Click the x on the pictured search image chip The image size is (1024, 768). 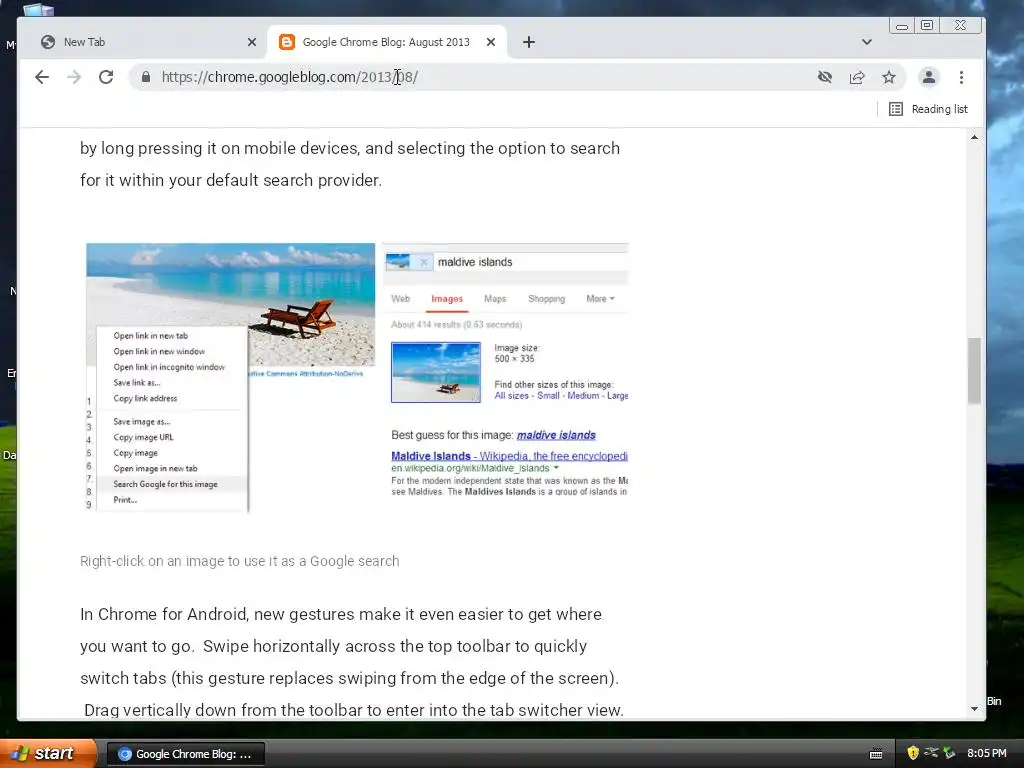click(424, 262)
